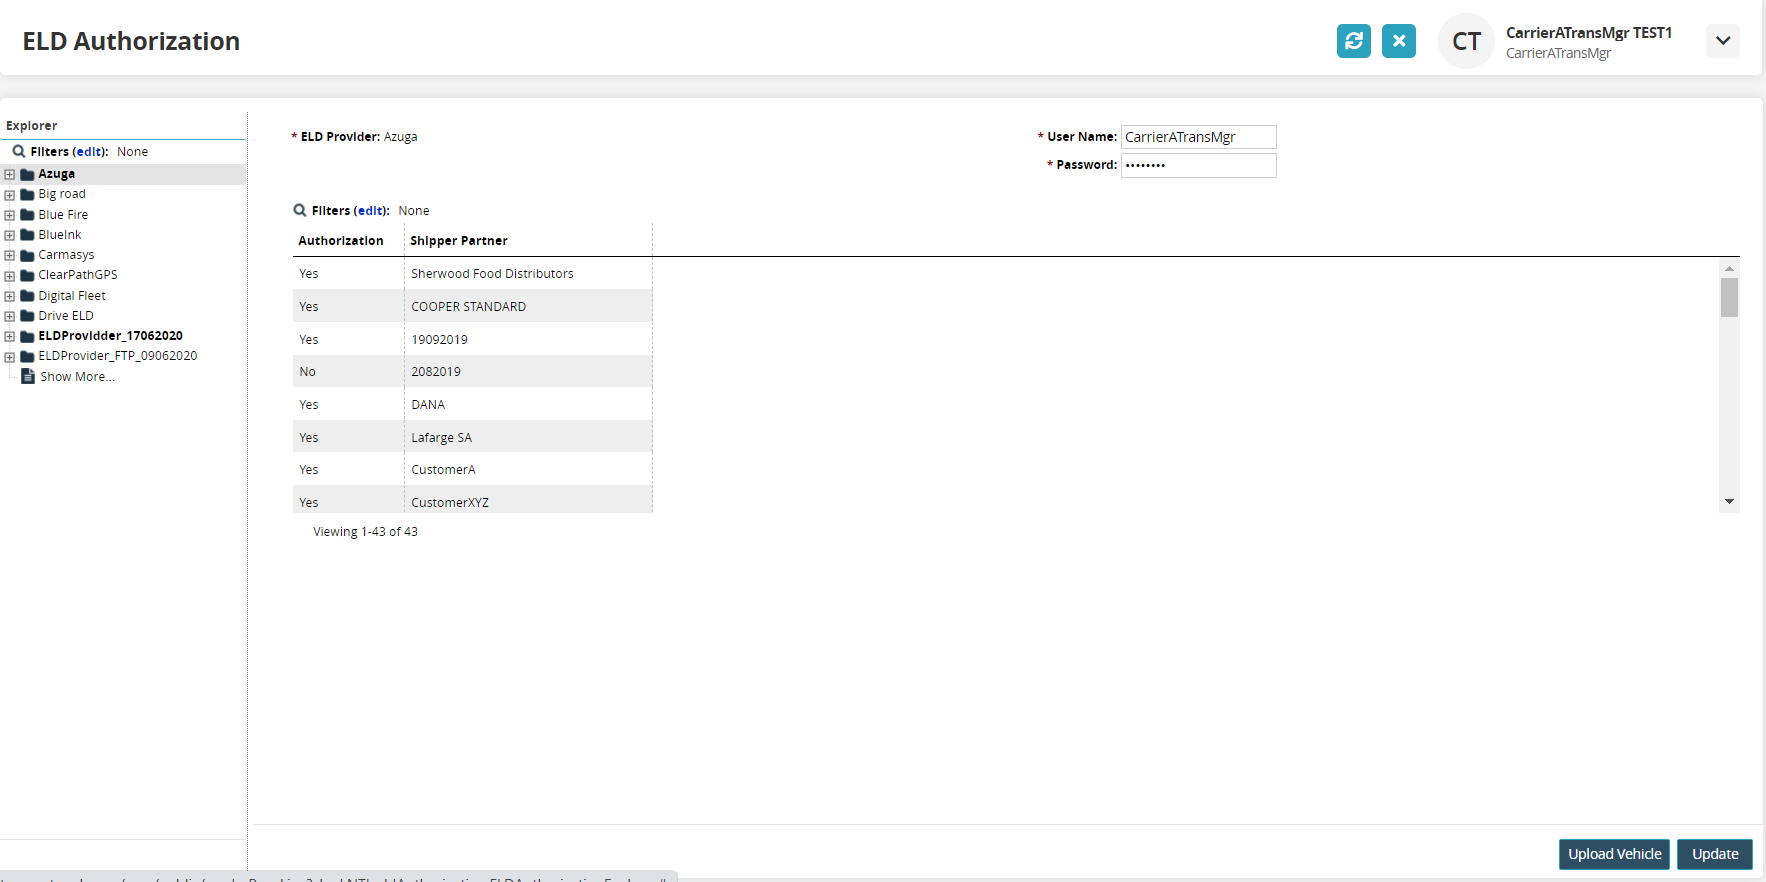Select Carmasys provider in Explorer
Image resolution: width=1766 pixels, height=882 pixels.
click(x=66, y=255)
